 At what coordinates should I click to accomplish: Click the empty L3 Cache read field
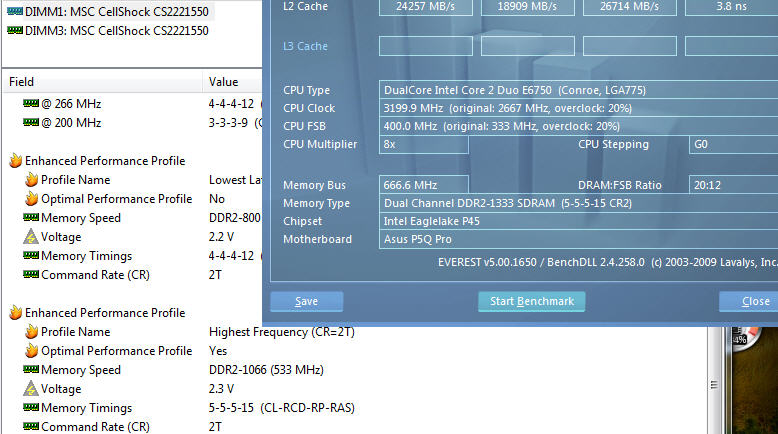tap(426, 46)
